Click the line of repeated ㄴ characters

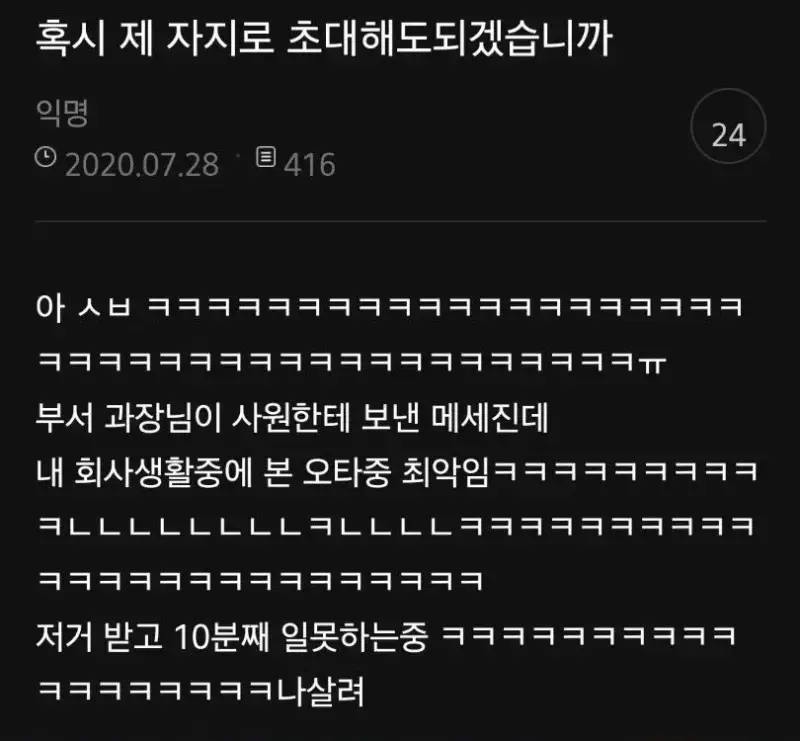point(397,526)
